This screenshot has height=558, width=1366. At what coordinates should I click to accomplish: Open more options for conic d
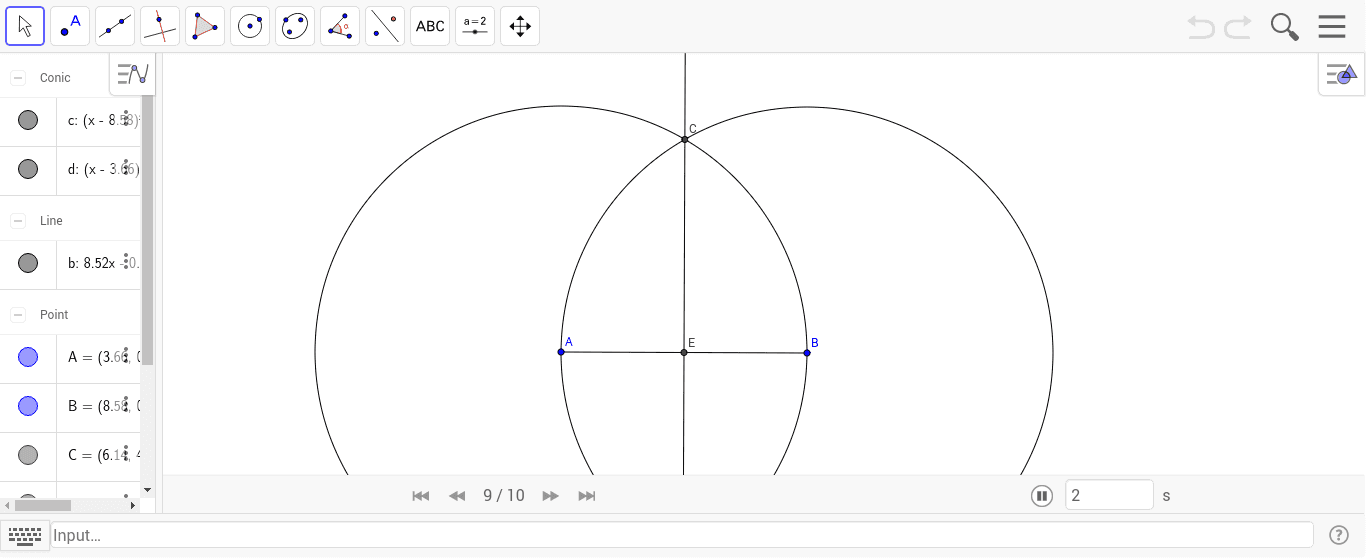point(126,168)
